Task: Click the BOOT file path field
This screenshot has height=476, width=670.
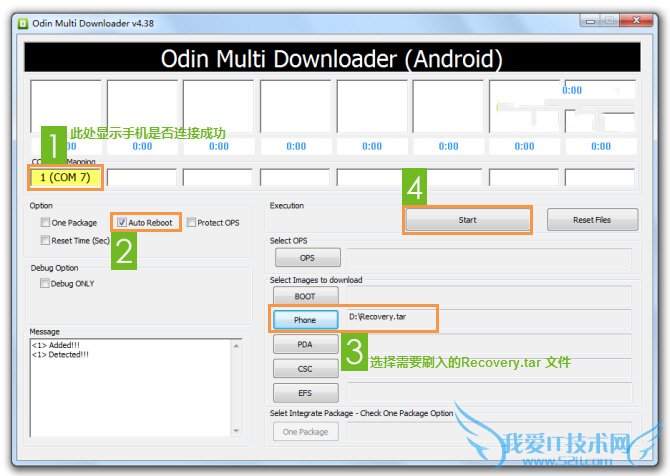Action: pyautogui.click(x=490, y=296)
